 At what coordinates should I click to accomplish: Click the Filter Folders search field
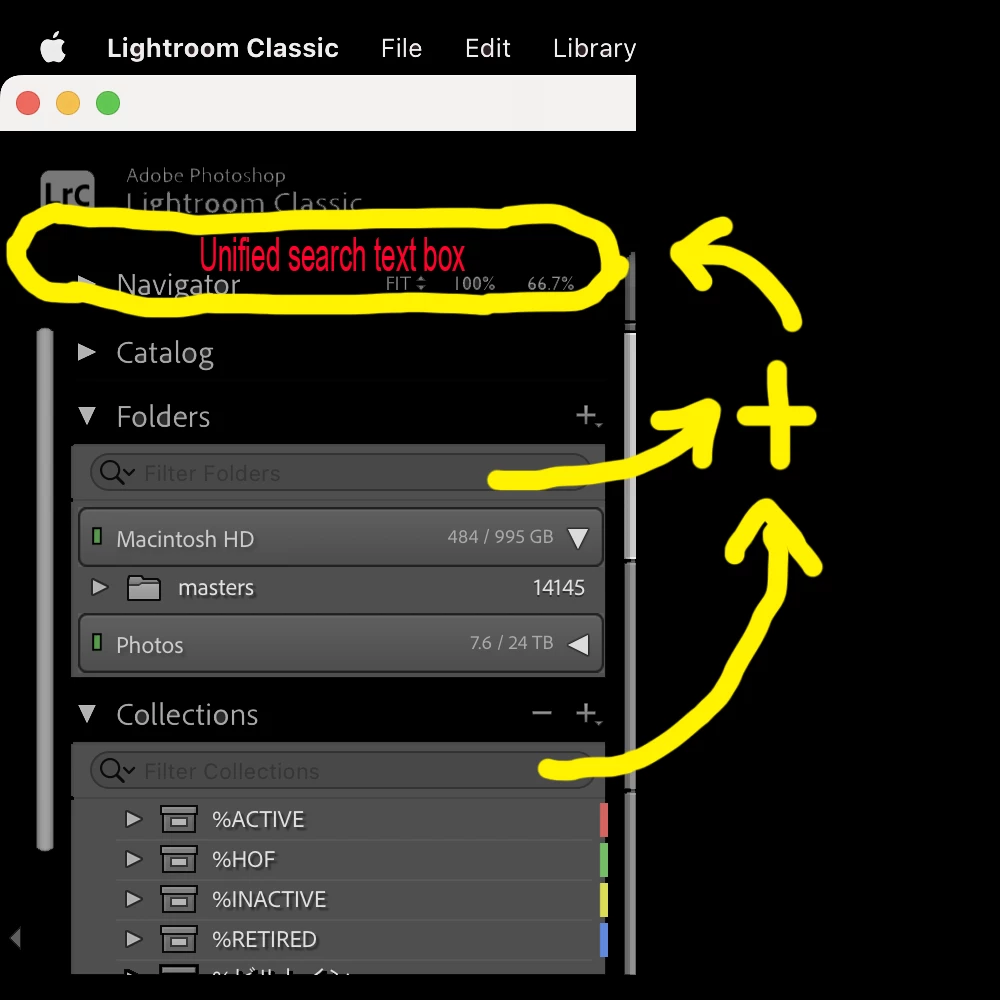(341, 473)
